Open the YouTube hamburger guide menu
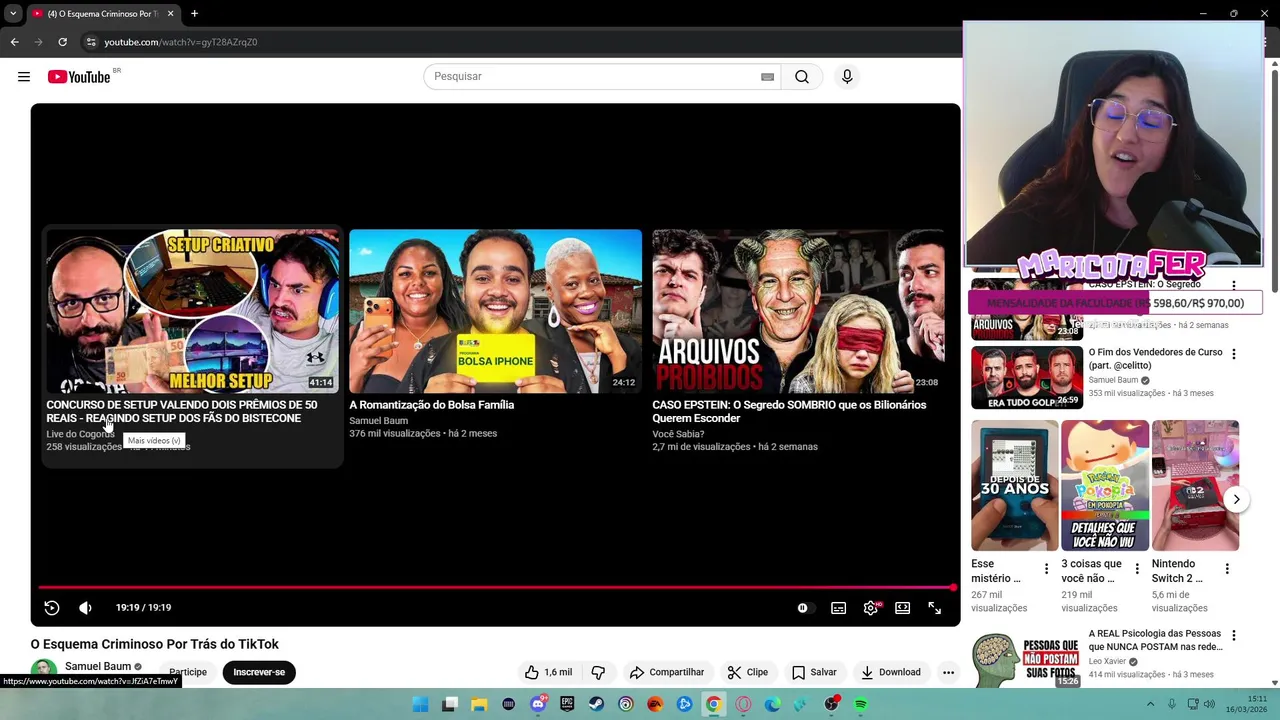 point(24,77)
